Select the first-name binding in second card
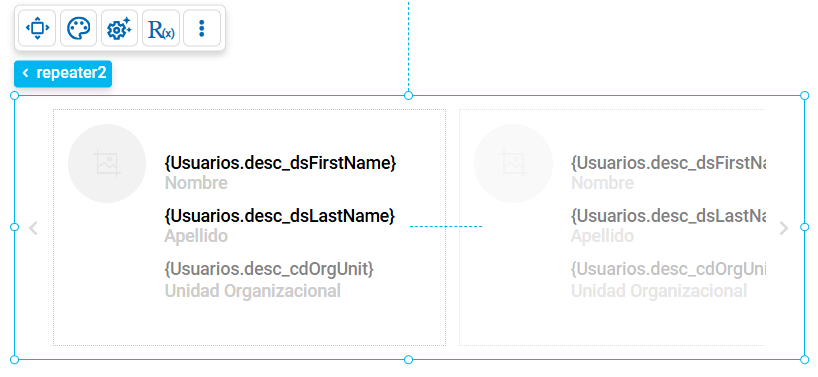Screen dimensions: 818x377 coord(668,164)
